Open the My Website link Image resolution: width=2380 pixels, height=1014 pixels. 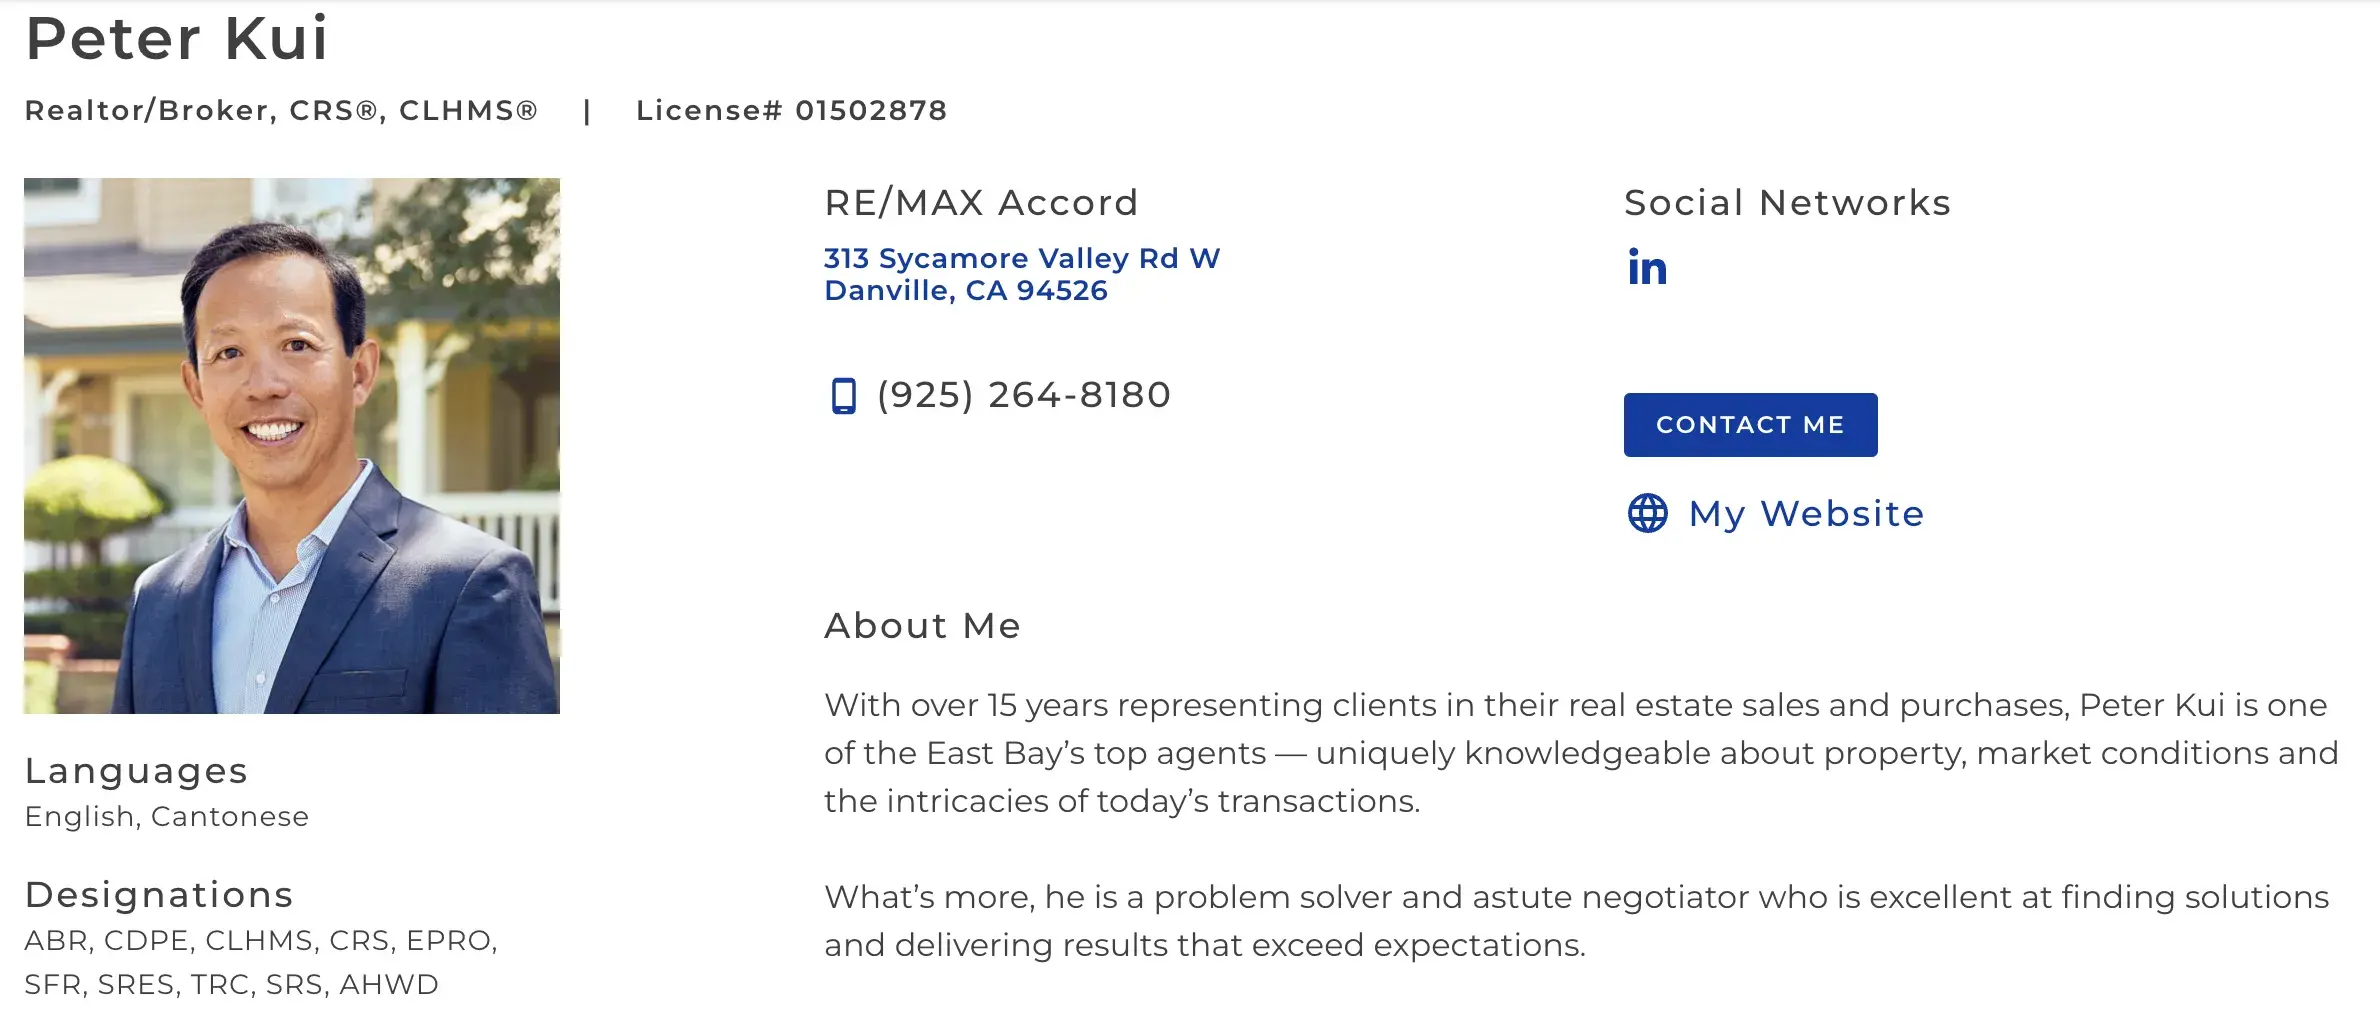(x=1805, y=514)
